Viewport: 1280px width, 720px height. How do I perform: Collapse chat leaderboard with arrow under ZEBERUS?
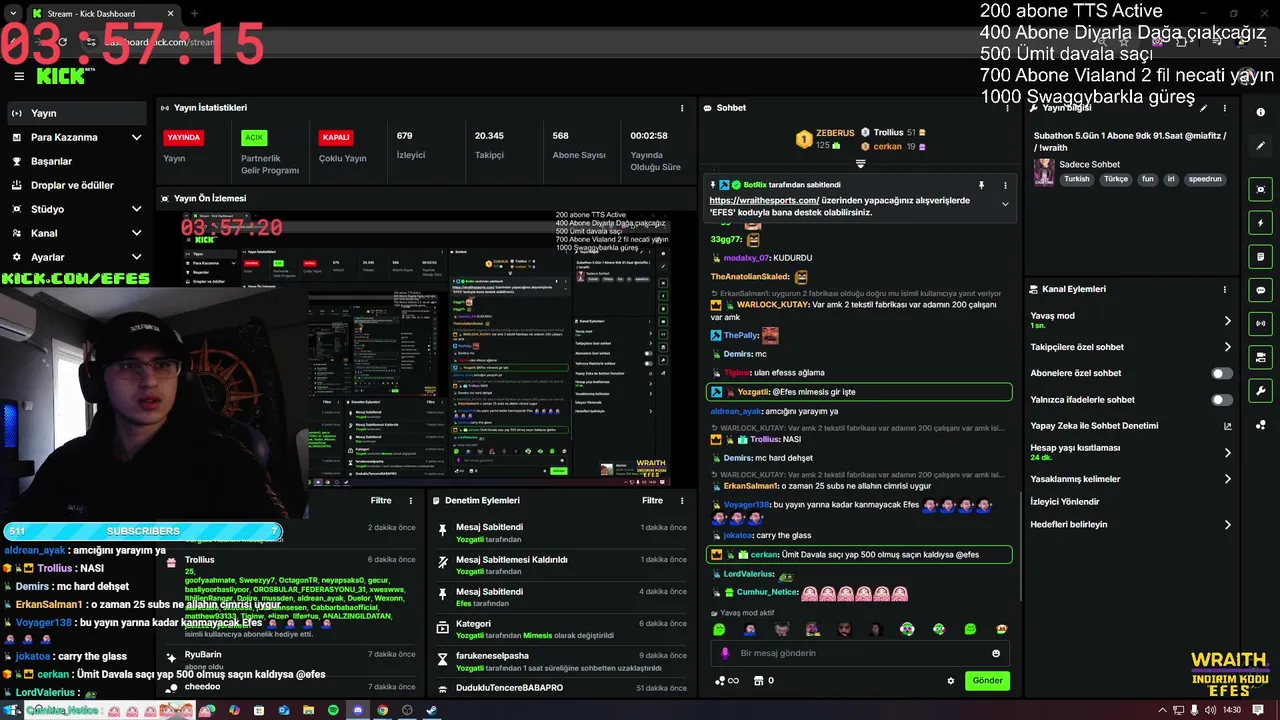[x=860, y=163]
